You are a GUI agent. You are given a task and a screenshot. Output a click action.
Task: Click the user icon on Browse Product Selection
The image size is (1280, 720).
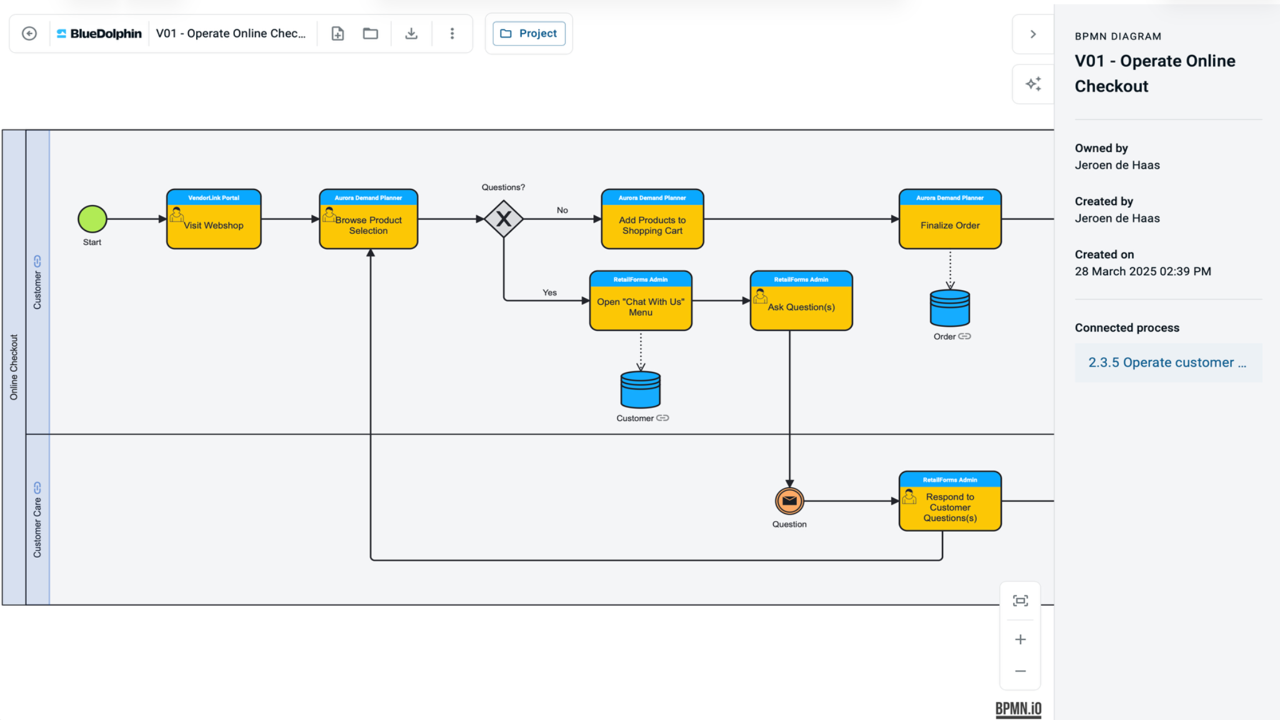pos(329,214)
